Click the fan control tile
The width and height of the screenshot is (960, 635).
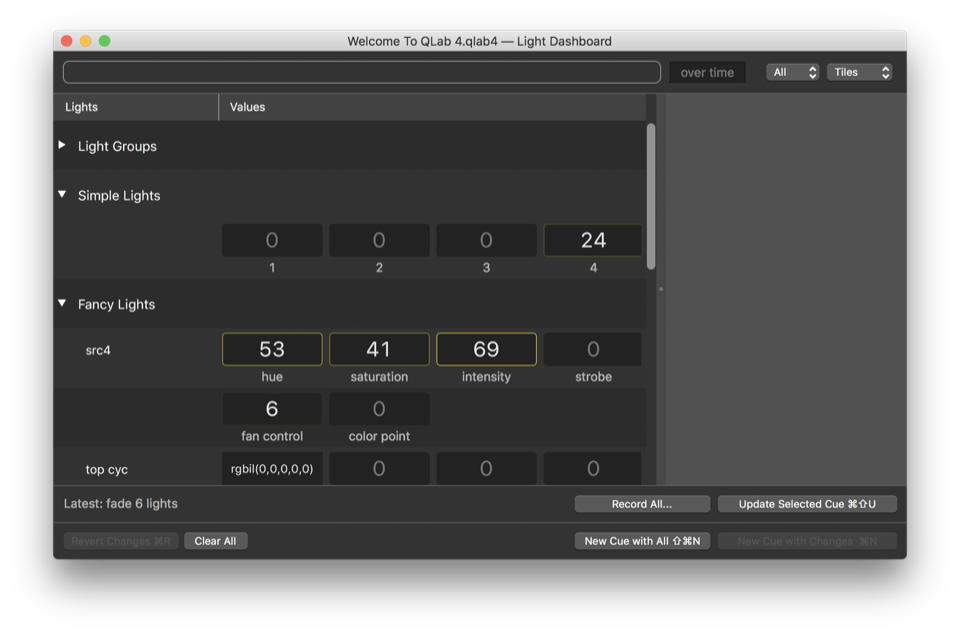point(272,409)
